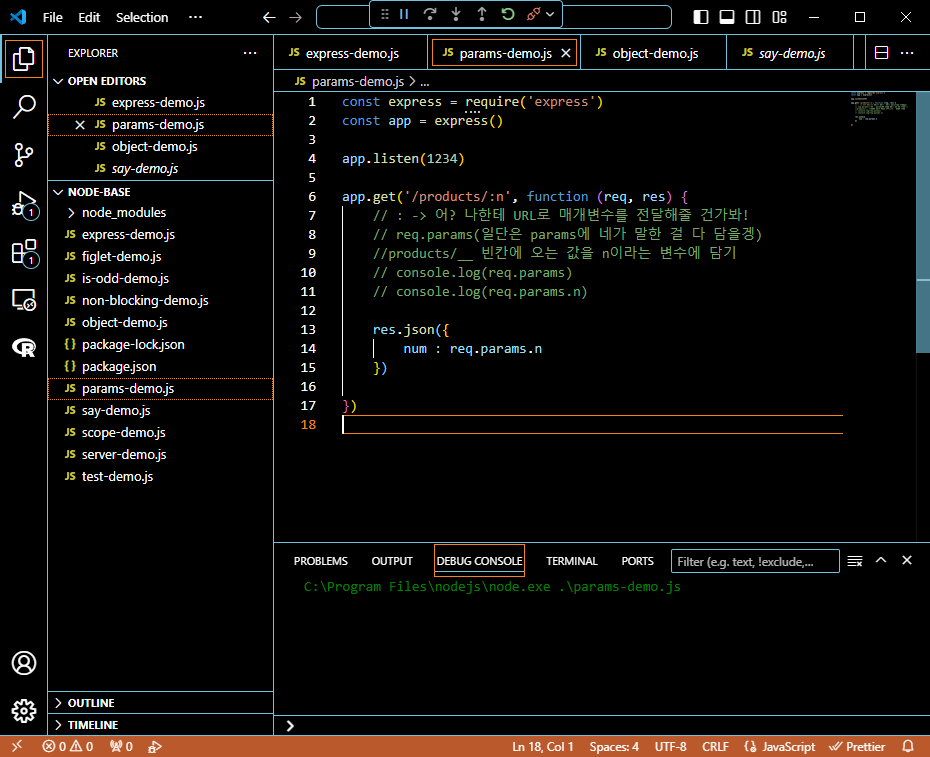This screenshot has width=930, height=757.
Task: Clear the debug console output
Action: point(855,561)
